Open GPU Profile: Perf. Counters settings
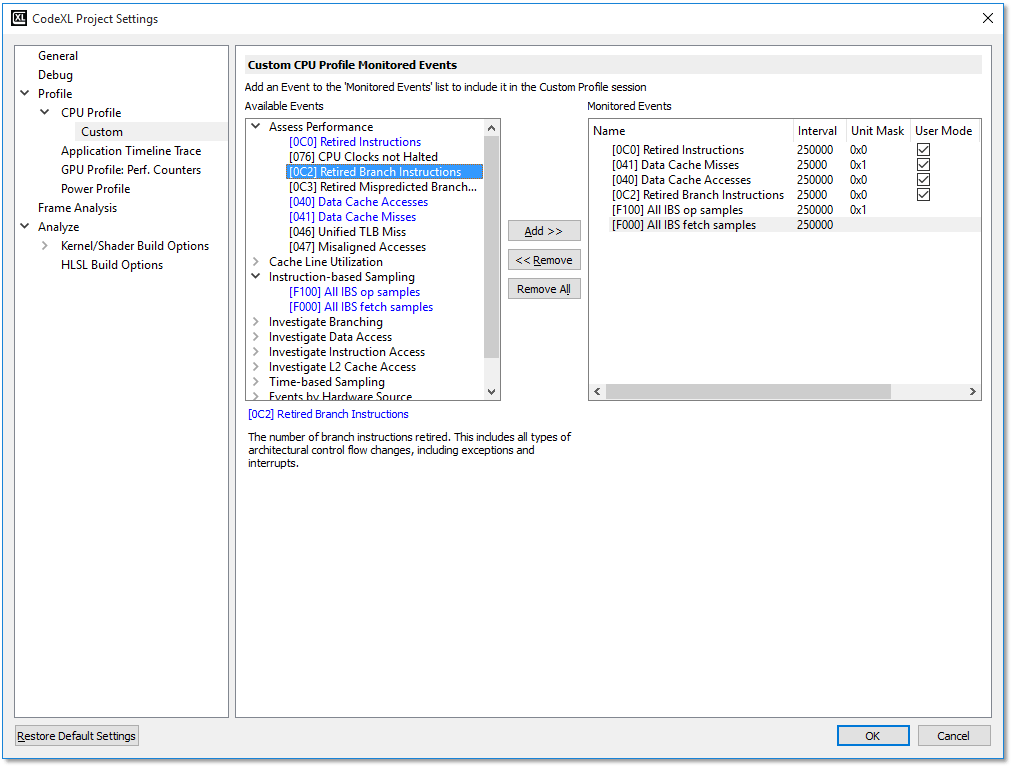The width and height of the screenshot is (1013, 768). point(131,170)
